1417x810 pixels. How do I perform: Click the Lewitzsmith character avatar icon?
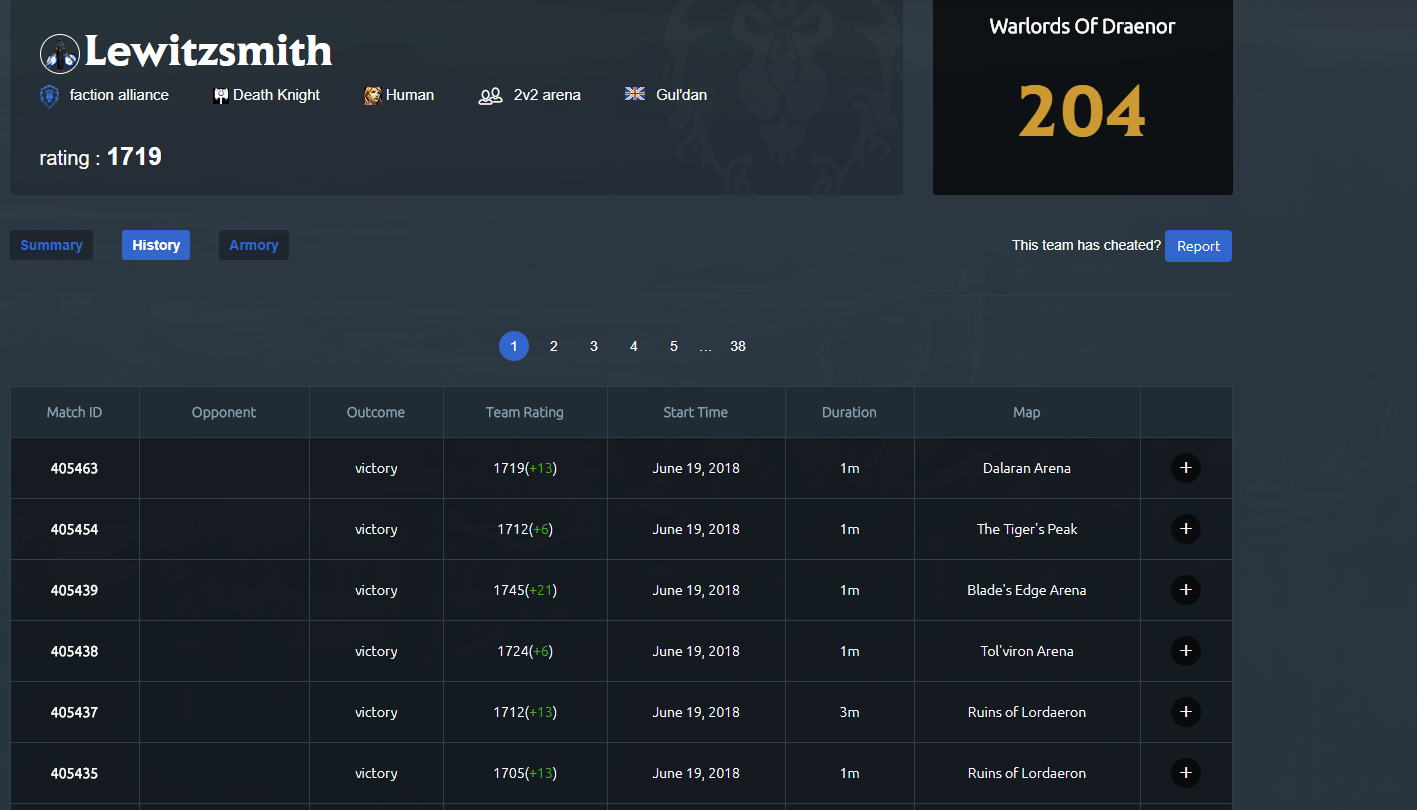pyautogui.click(x=60, y=53)
